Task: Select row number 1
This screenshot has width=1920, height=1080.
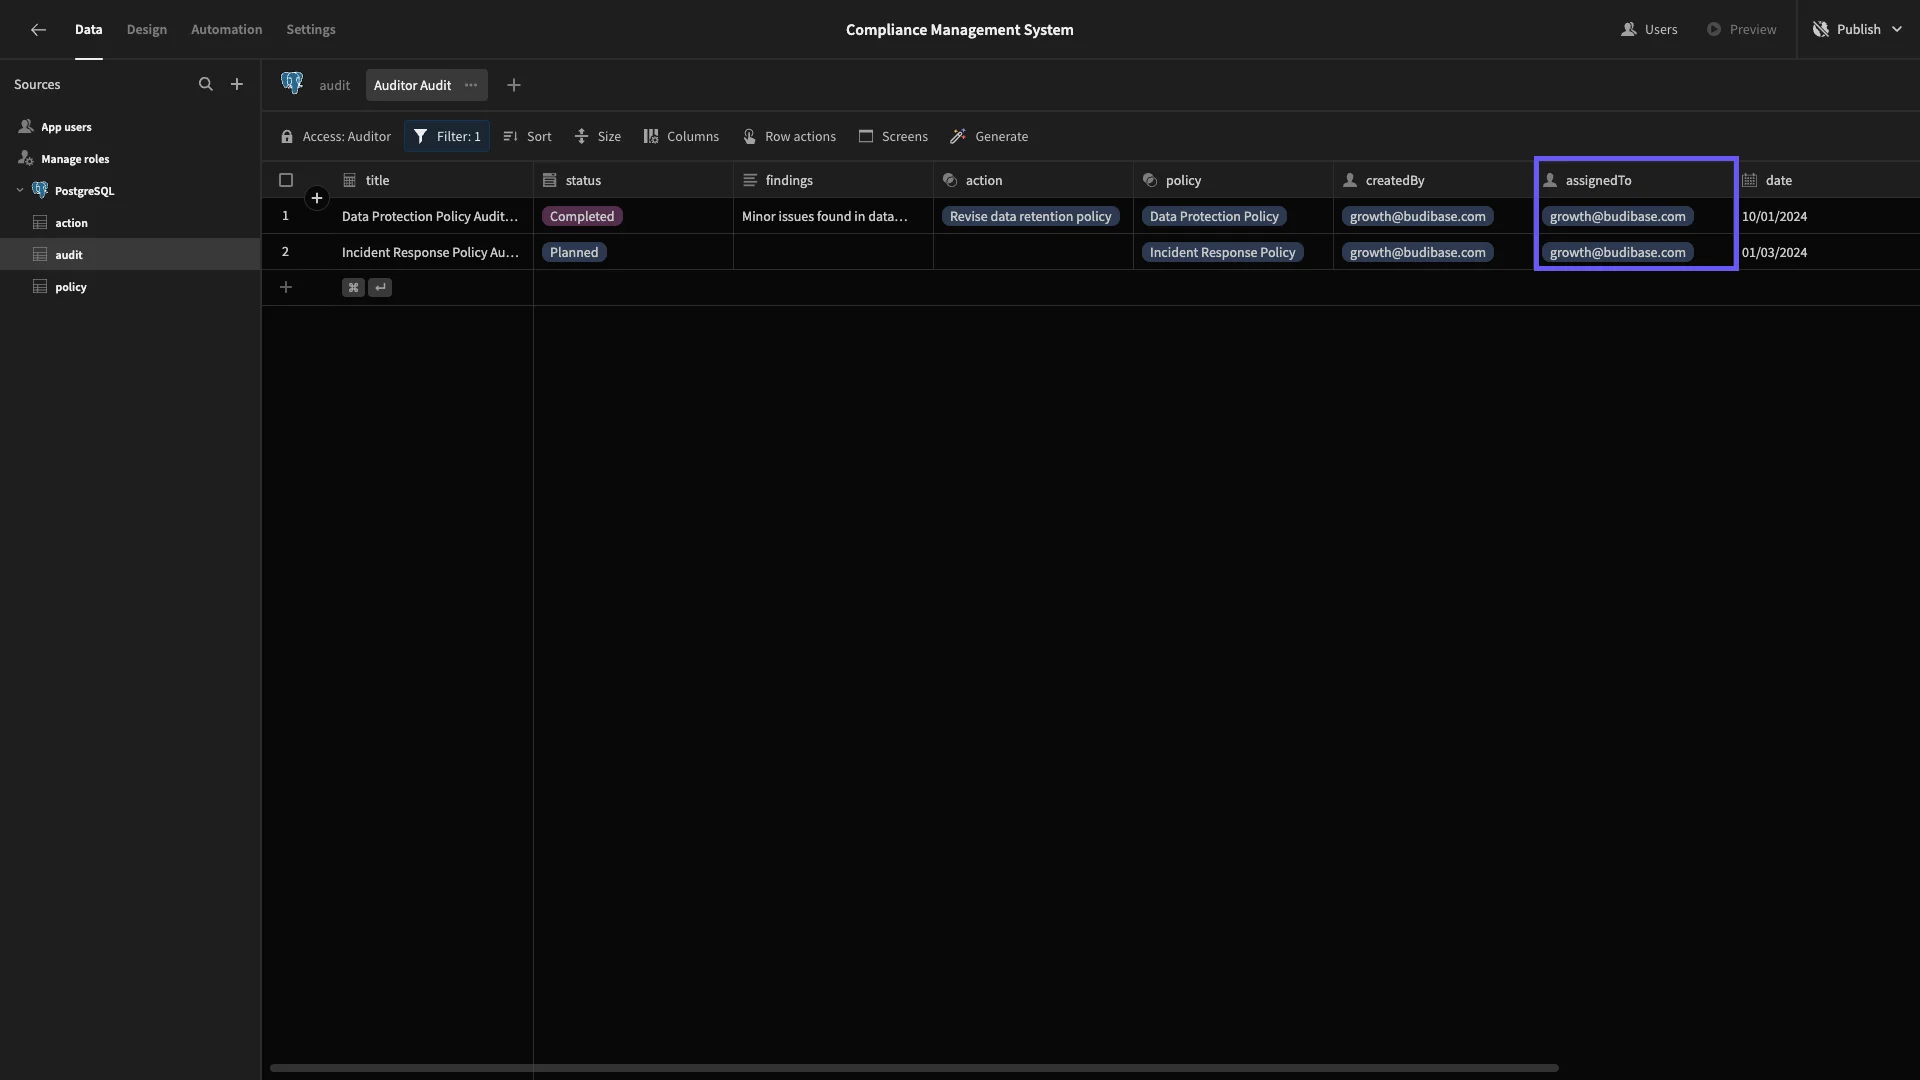Action: pos(285,216)
